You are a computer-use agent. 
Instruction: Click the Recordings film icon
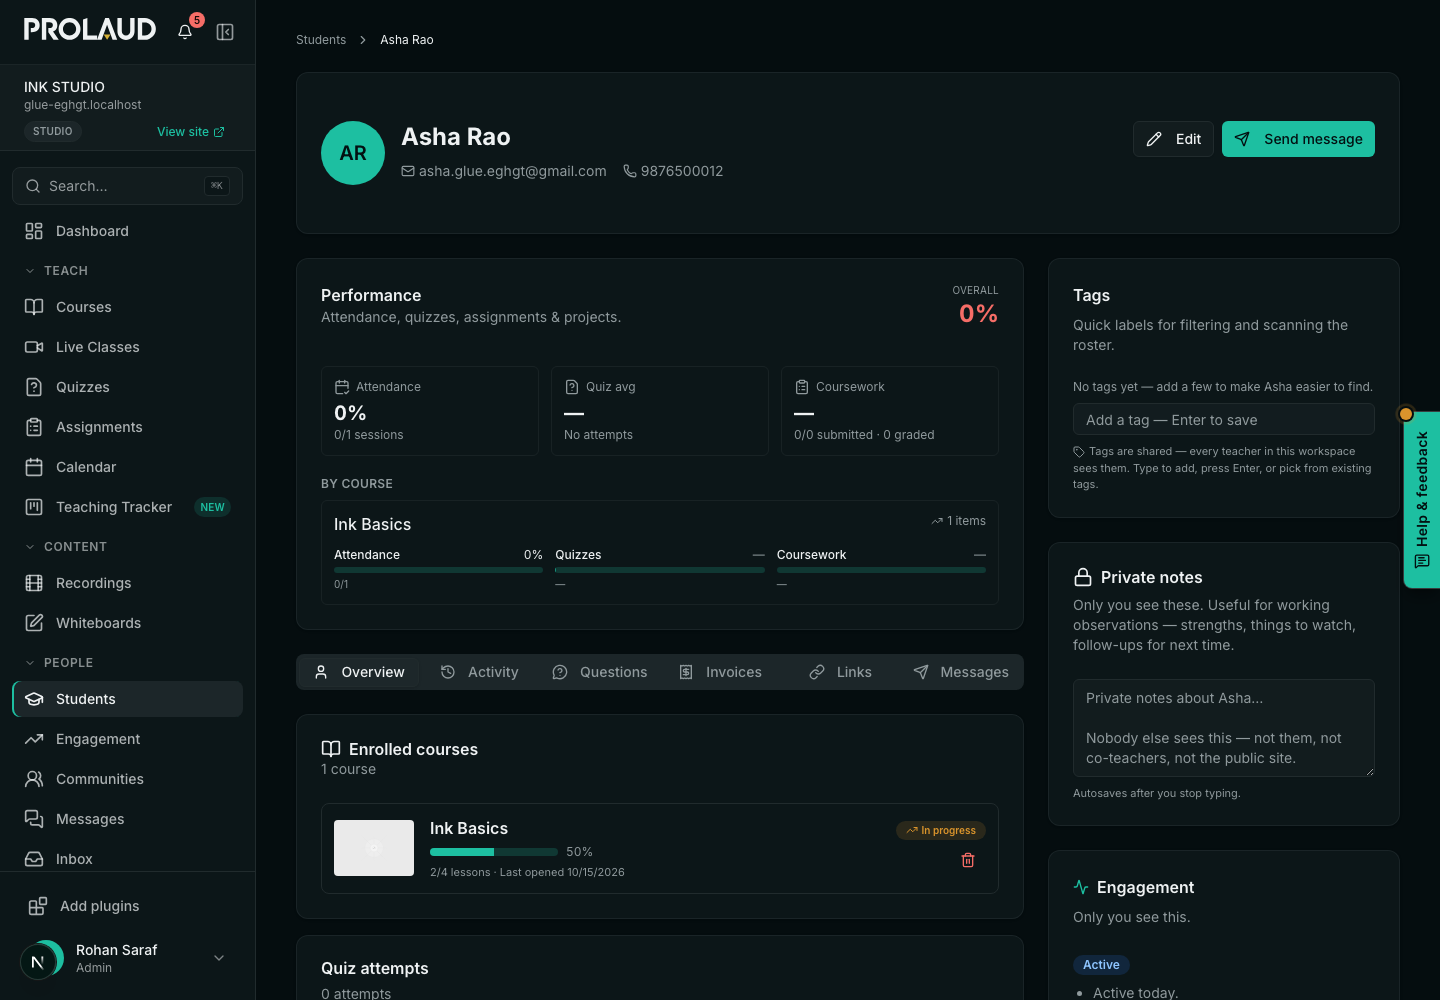click(x=34, y=583)
